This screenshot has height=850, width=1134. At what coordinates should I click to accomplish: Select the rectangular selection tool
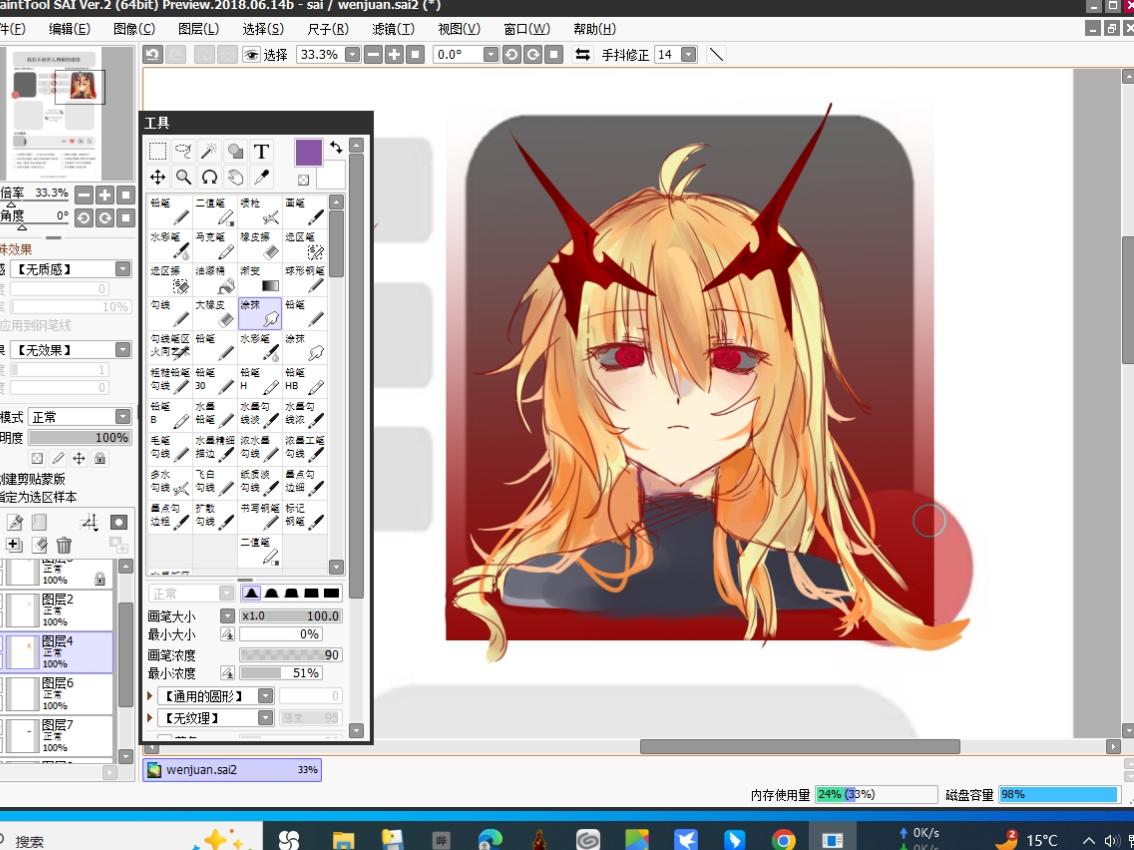pos(158,151)
